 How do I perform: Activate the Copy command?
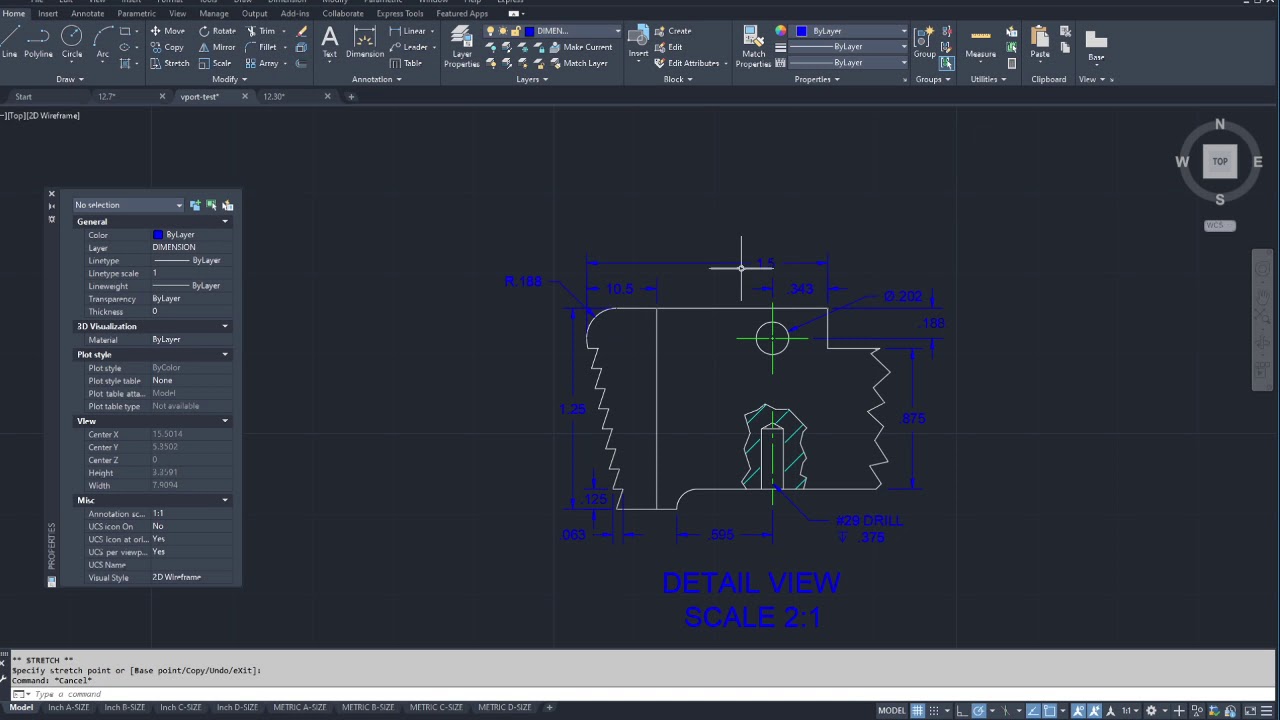pyautogui.click(x=167, y=47)
